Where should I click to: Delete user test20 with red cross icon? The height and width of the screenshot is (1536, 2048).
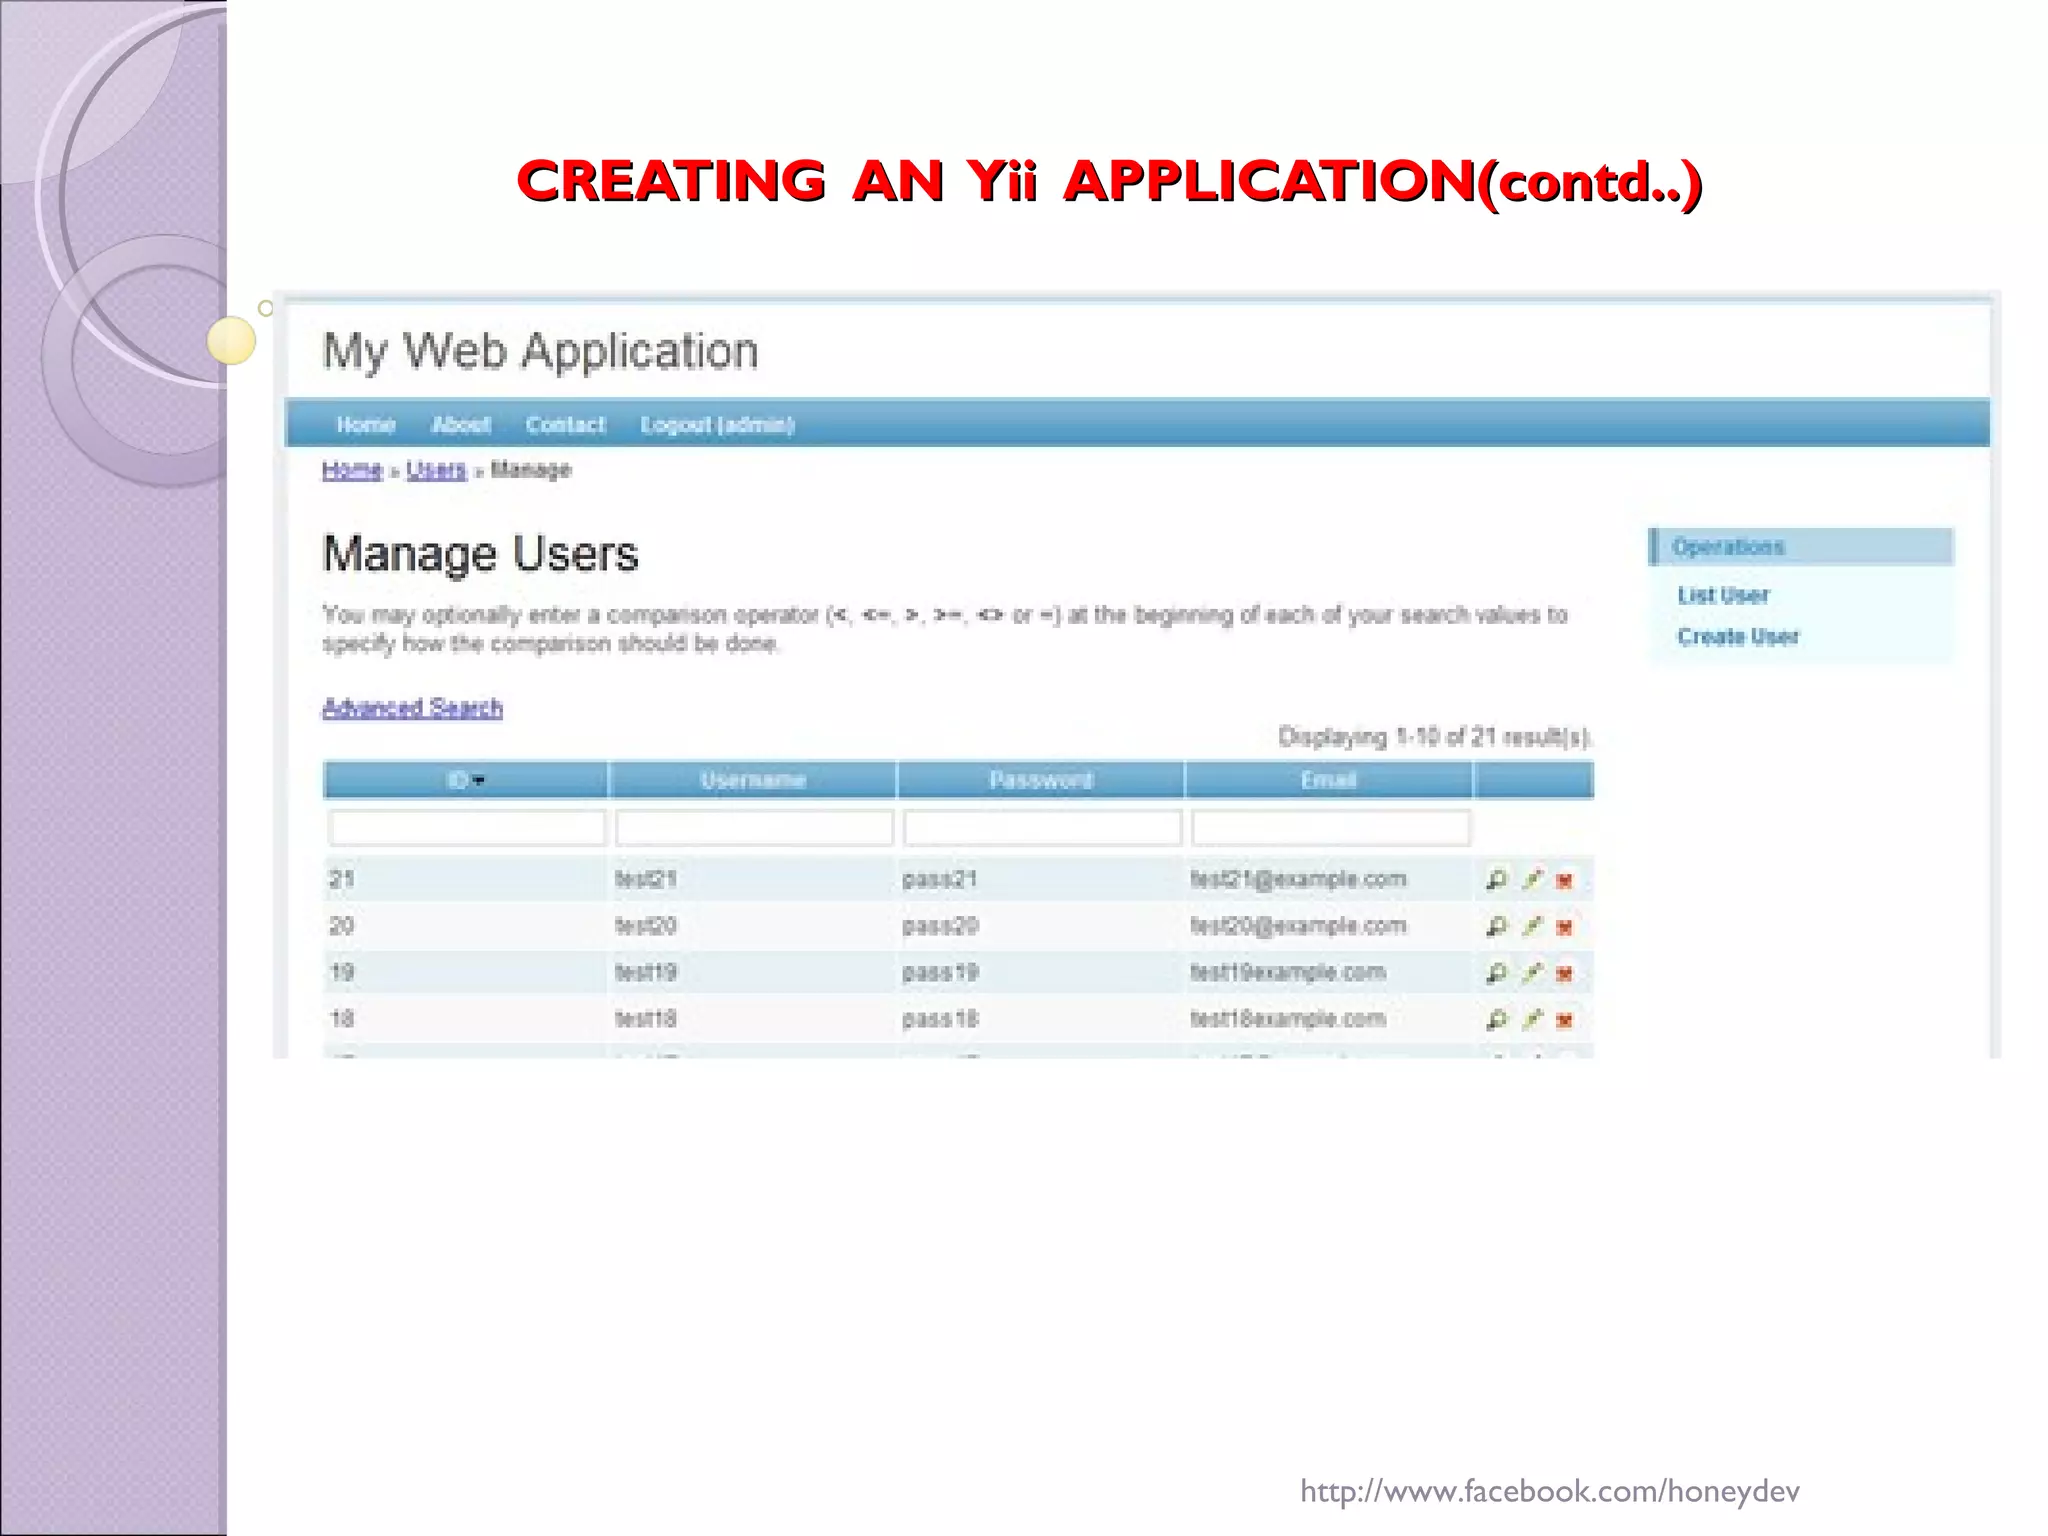pyautogui.click(x=1565, y=928)
